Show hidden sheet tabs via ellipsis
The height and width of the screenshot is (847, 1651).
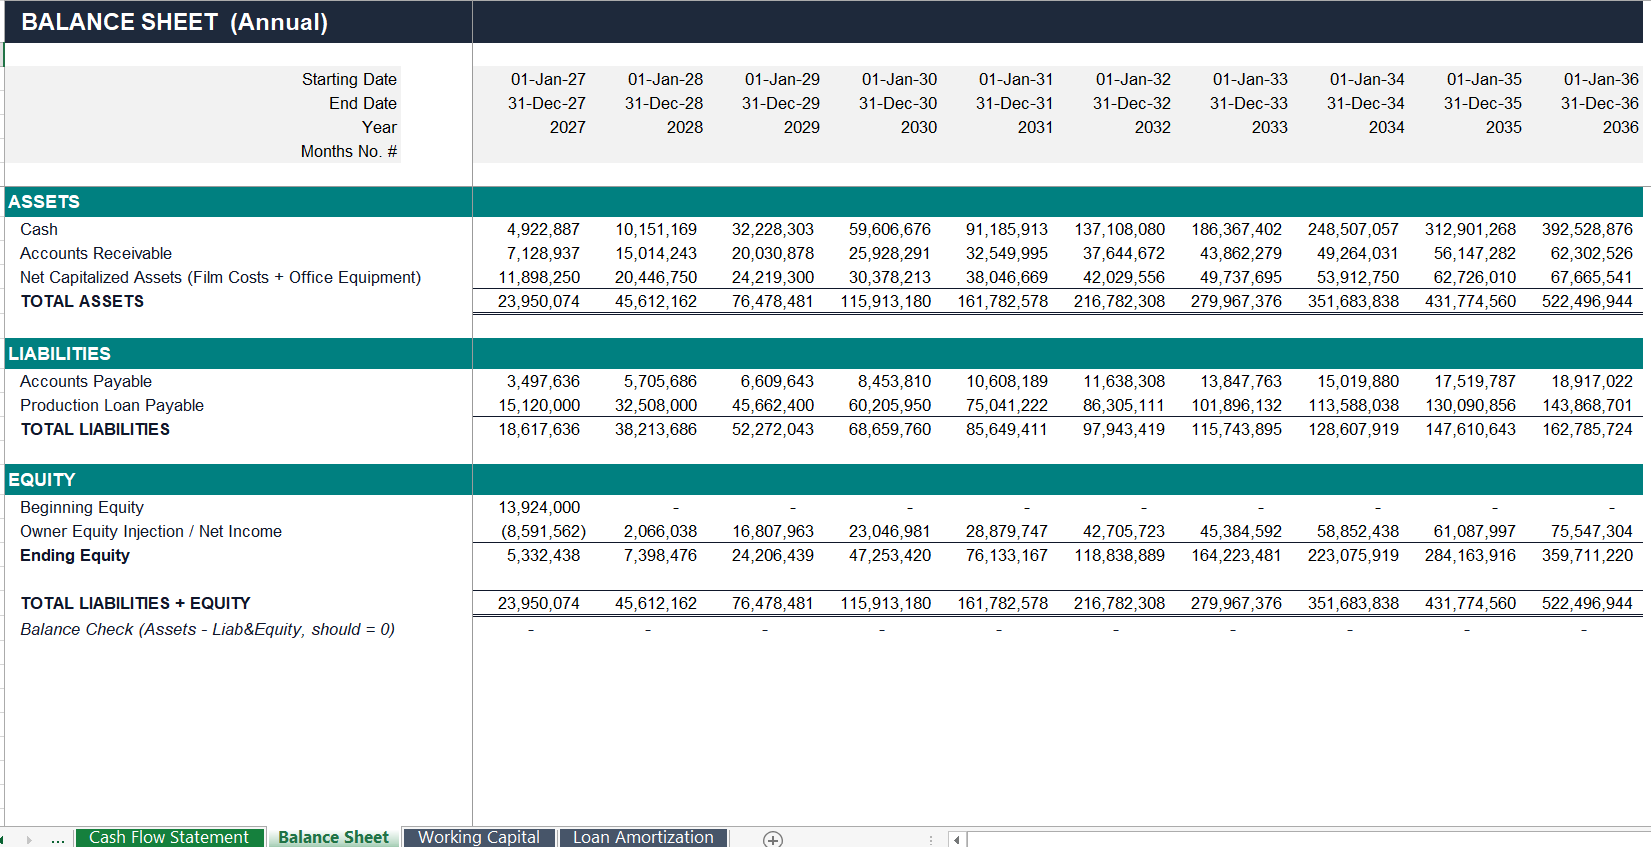pyautogui.click(x=58, y=839)
